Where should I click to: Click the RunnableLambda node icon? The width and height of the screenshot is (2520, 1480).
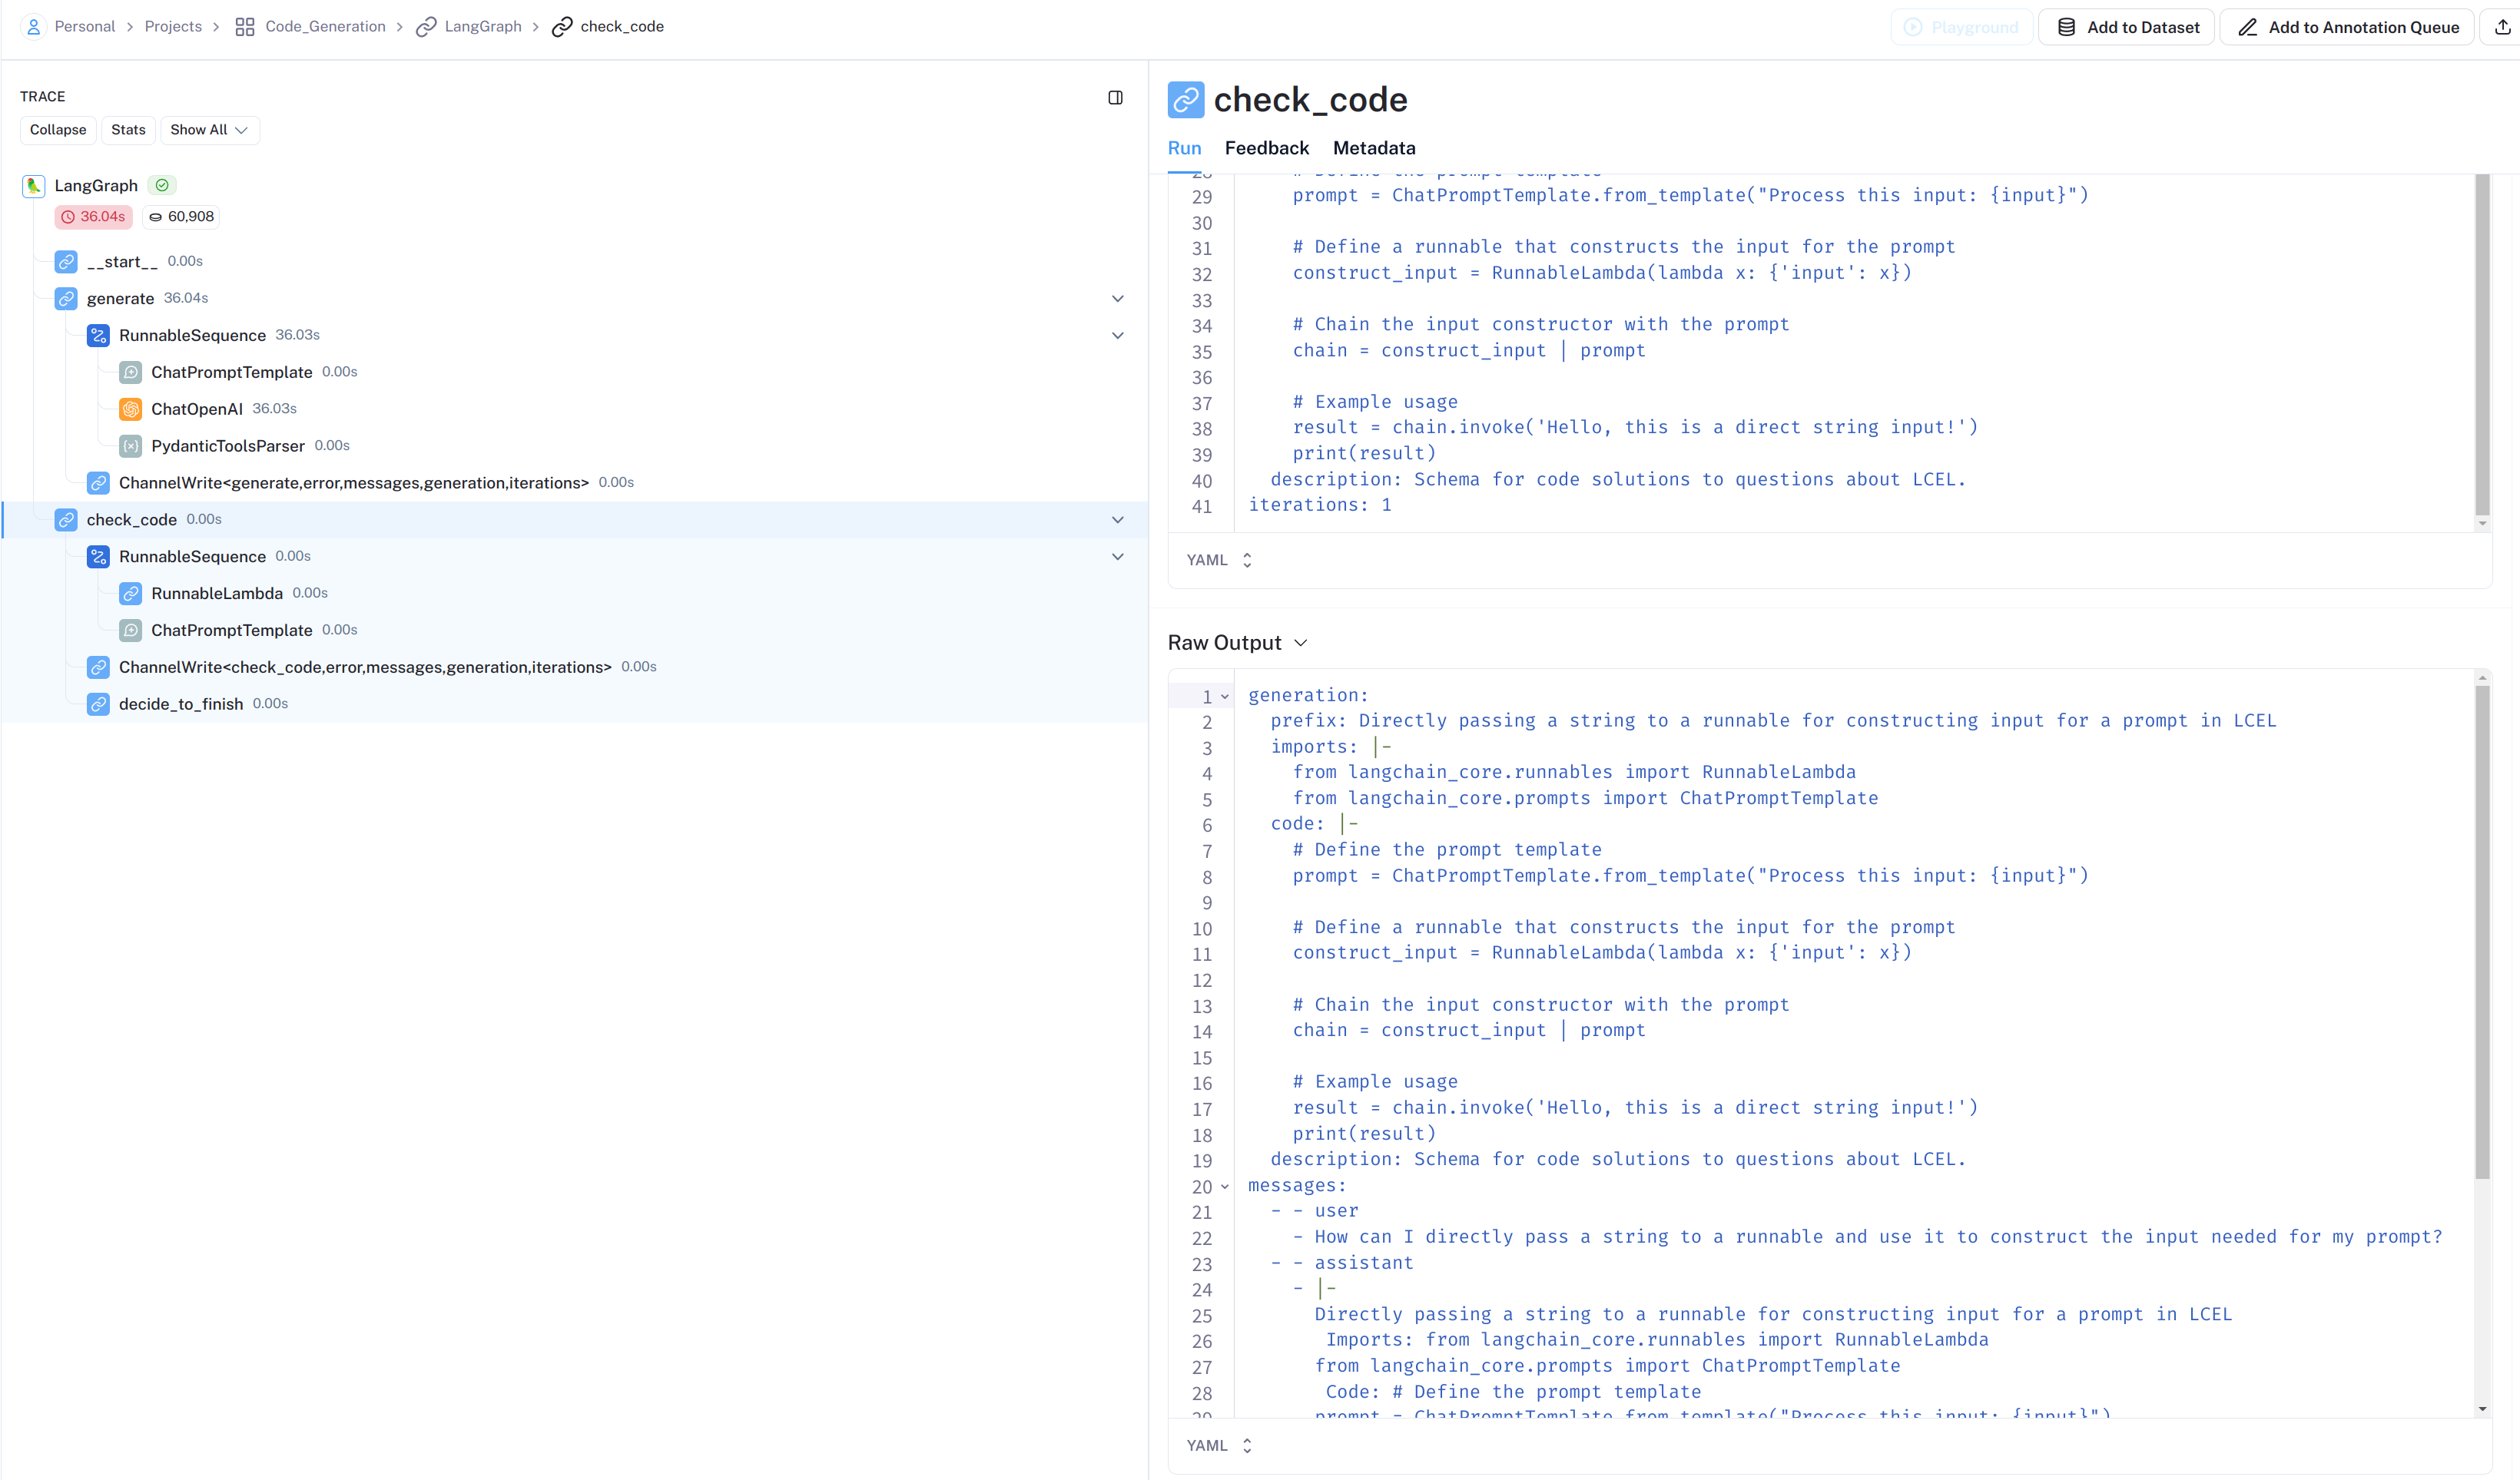130,594
